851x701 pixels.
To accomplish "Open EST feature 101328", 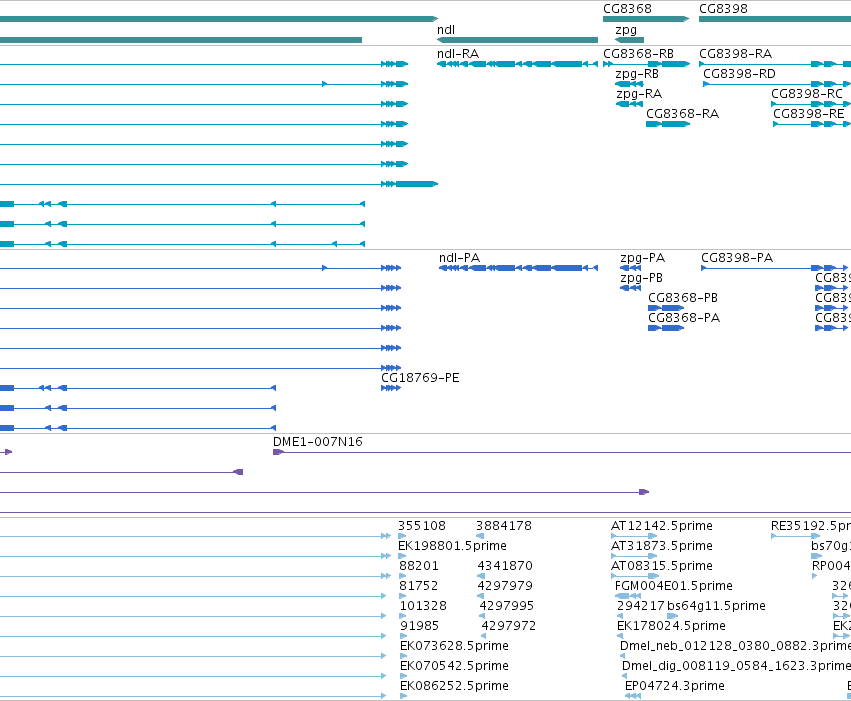I will (x=423, y=606).
